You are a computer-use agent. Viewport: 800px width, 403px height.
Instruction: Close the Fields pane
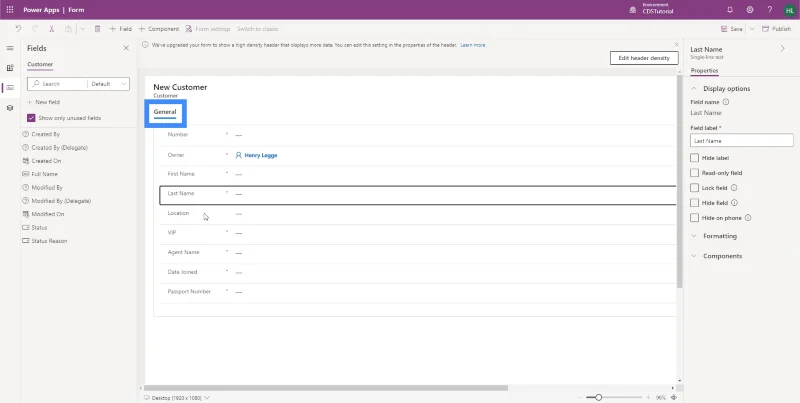(x=126, y=48)
